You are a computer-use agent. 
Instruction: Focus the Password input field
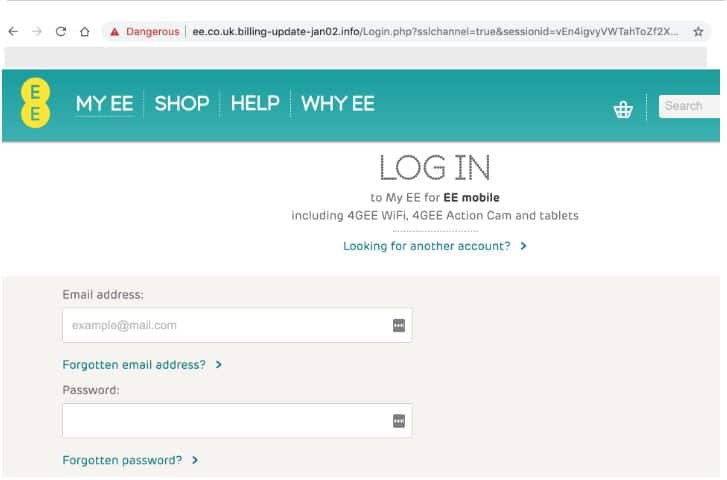[x=237, y=421]
